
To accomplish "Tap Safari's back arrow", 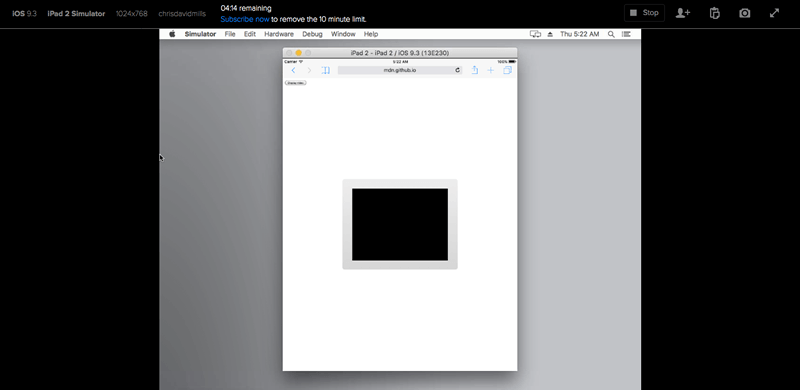I will (293, 70).
